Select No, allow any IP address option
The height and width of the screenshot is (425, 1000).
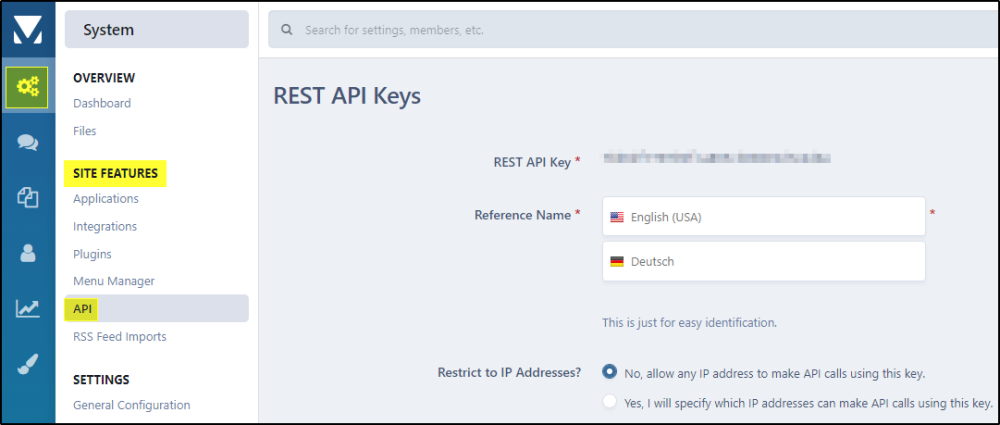tap(610, 371)
